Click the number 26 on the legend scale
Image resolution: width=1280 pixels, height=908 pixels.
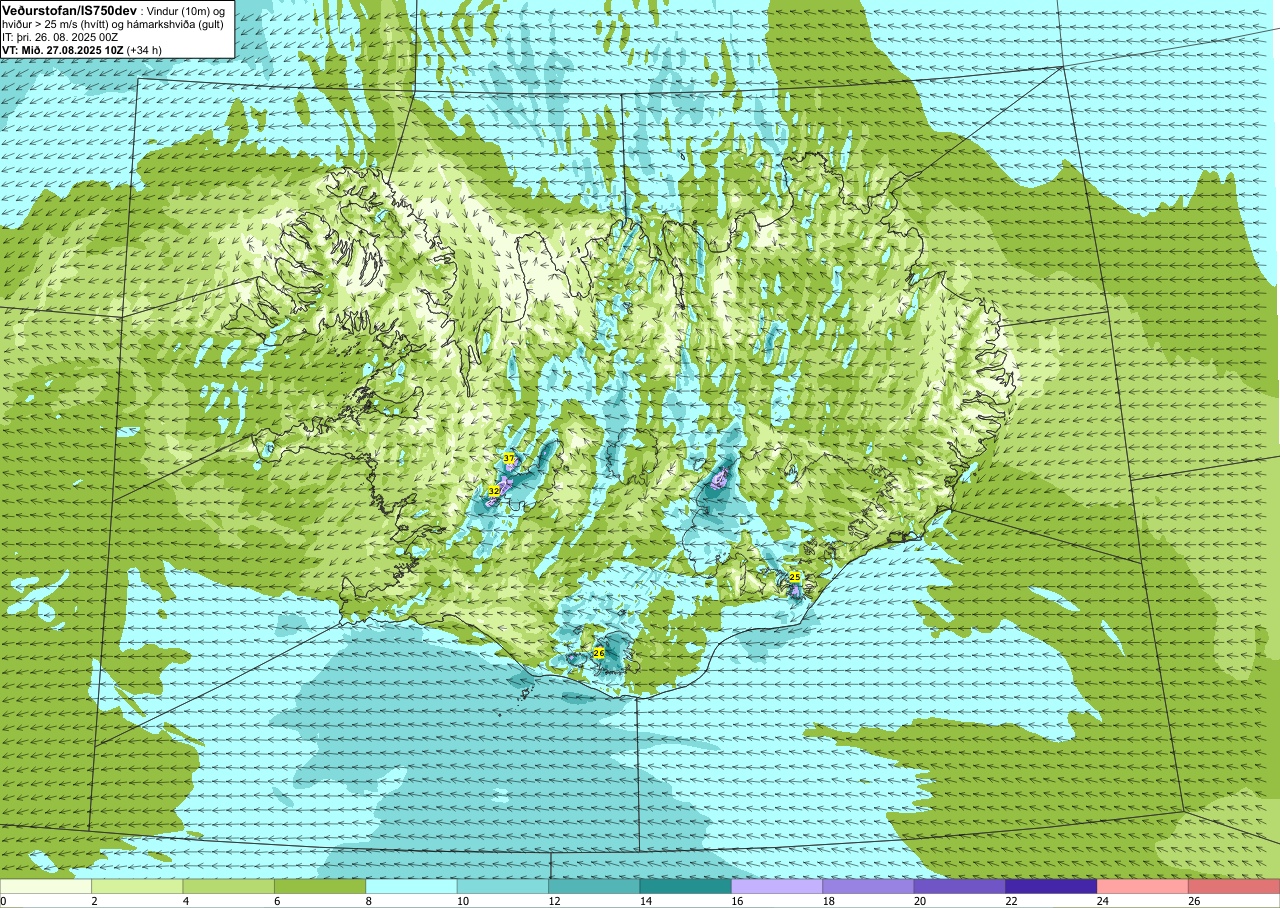click(1195, 901)
